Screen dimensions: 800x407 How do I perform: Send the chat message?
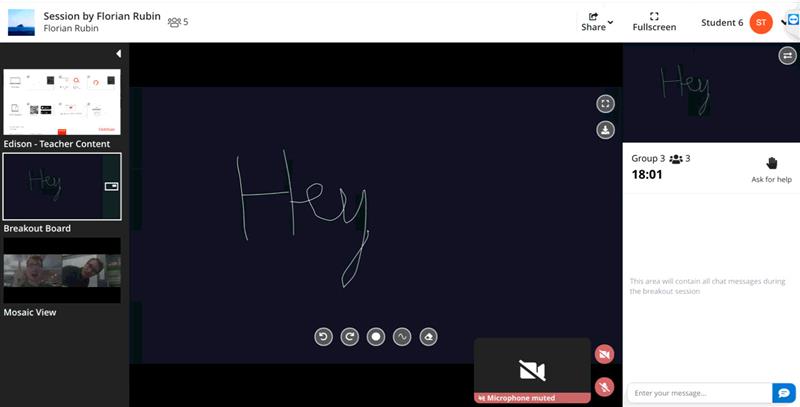click(x=785, y=393)
